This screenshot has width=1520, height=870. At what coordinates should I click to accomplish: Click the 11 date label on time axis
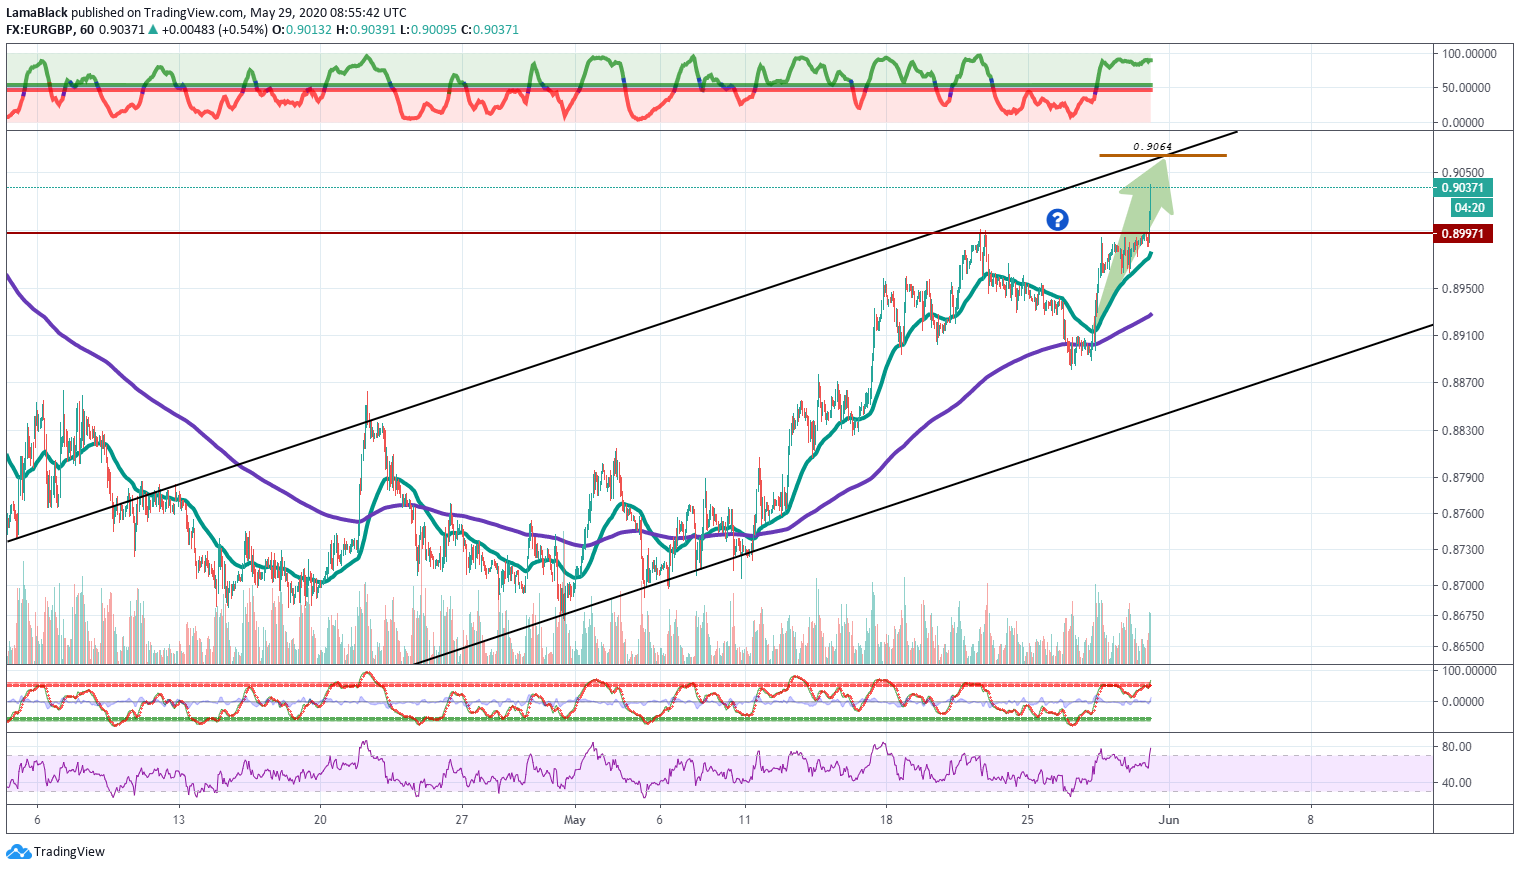tap(744, 820)
